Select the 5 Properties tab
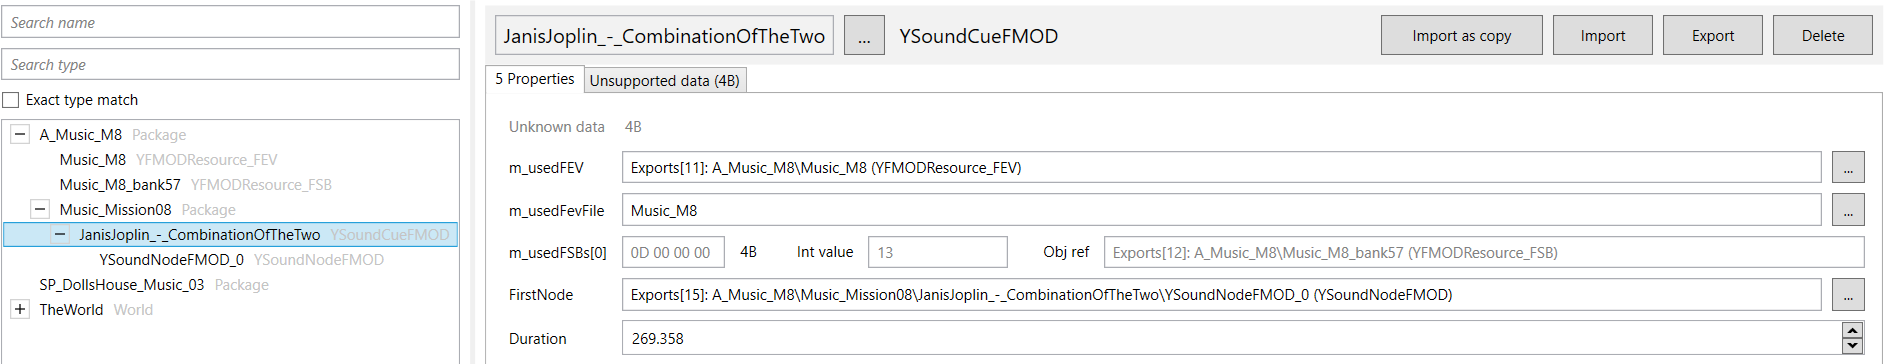The image size is (1885, 364). [535, 79]
